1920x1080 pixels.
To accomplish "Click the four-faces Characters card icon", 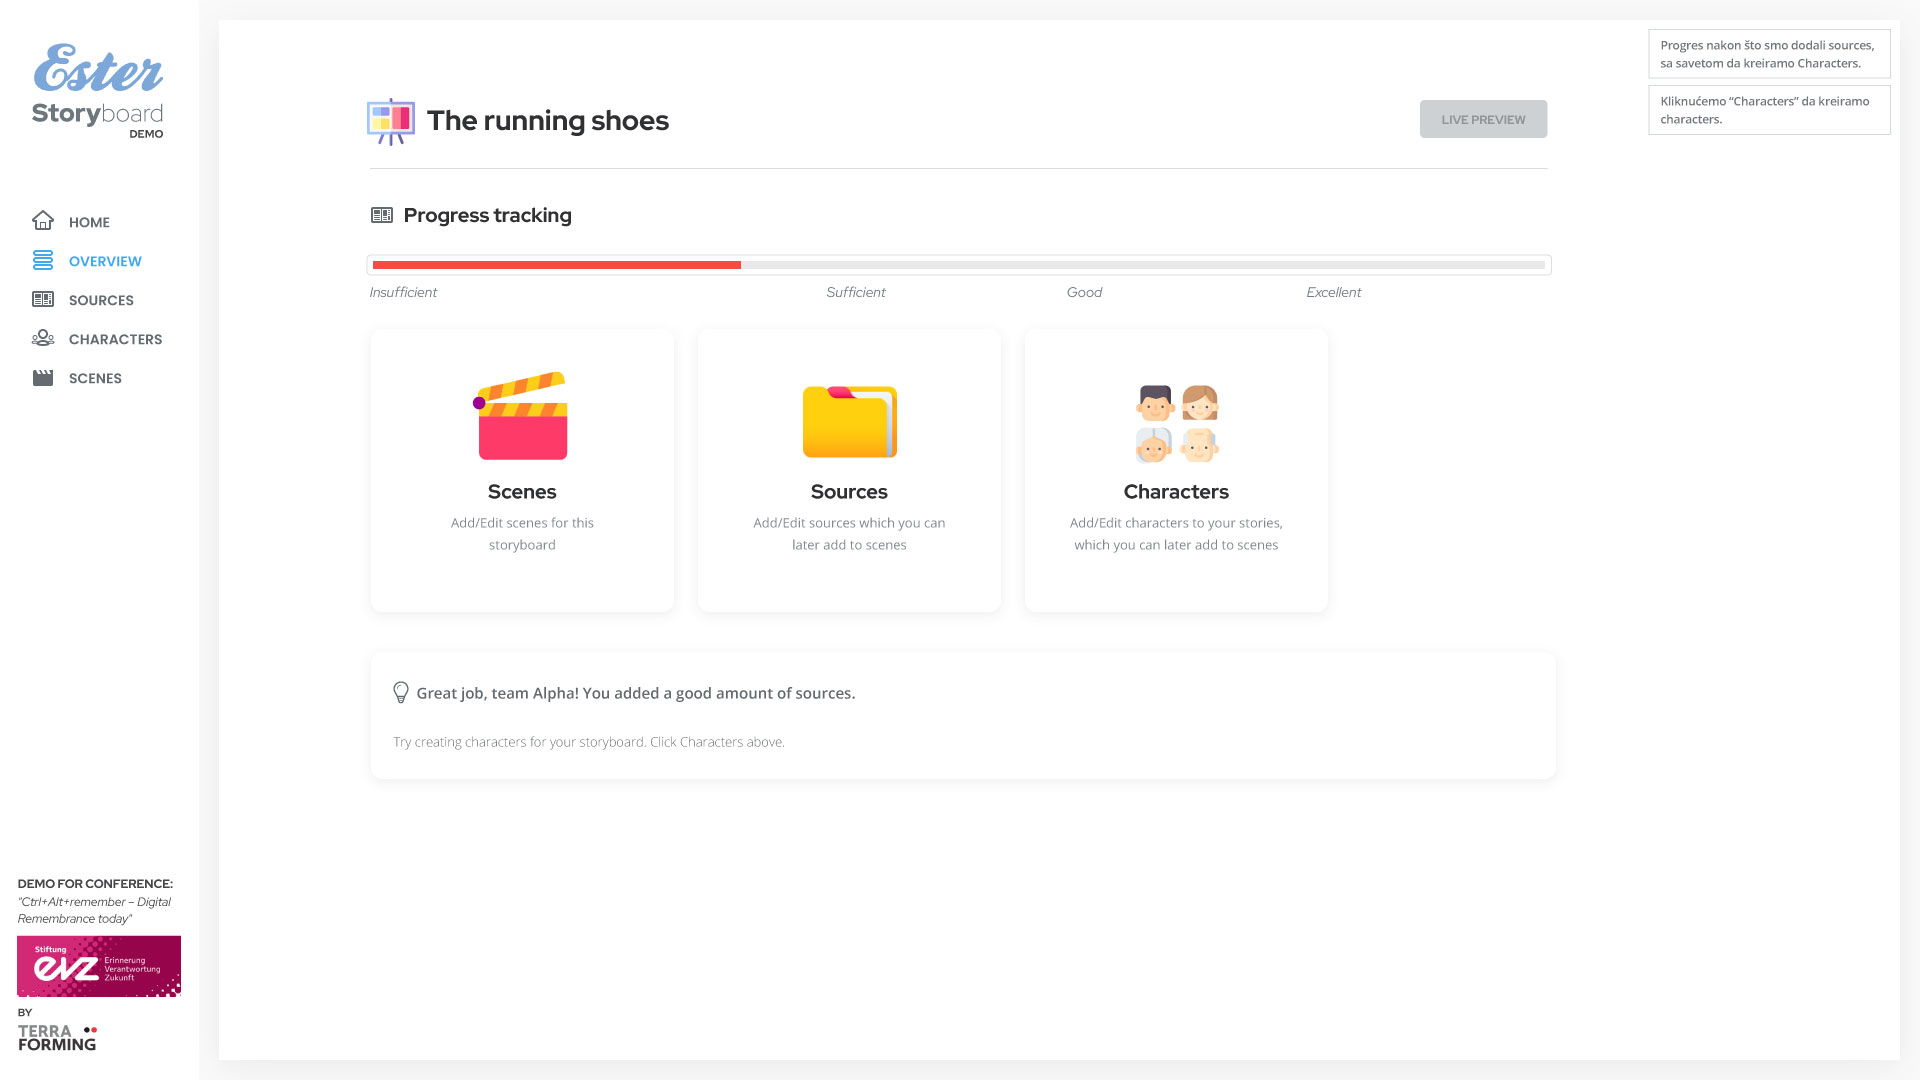I will 1176,424.
